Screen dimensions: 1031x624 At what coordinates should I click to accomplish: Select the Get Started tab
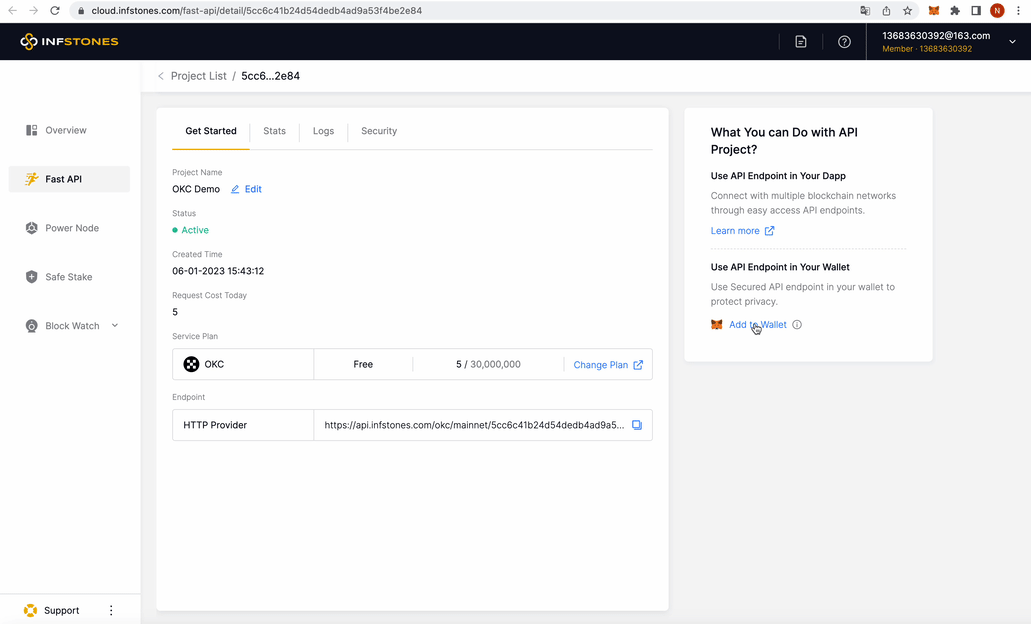click(x=211, y=131)
